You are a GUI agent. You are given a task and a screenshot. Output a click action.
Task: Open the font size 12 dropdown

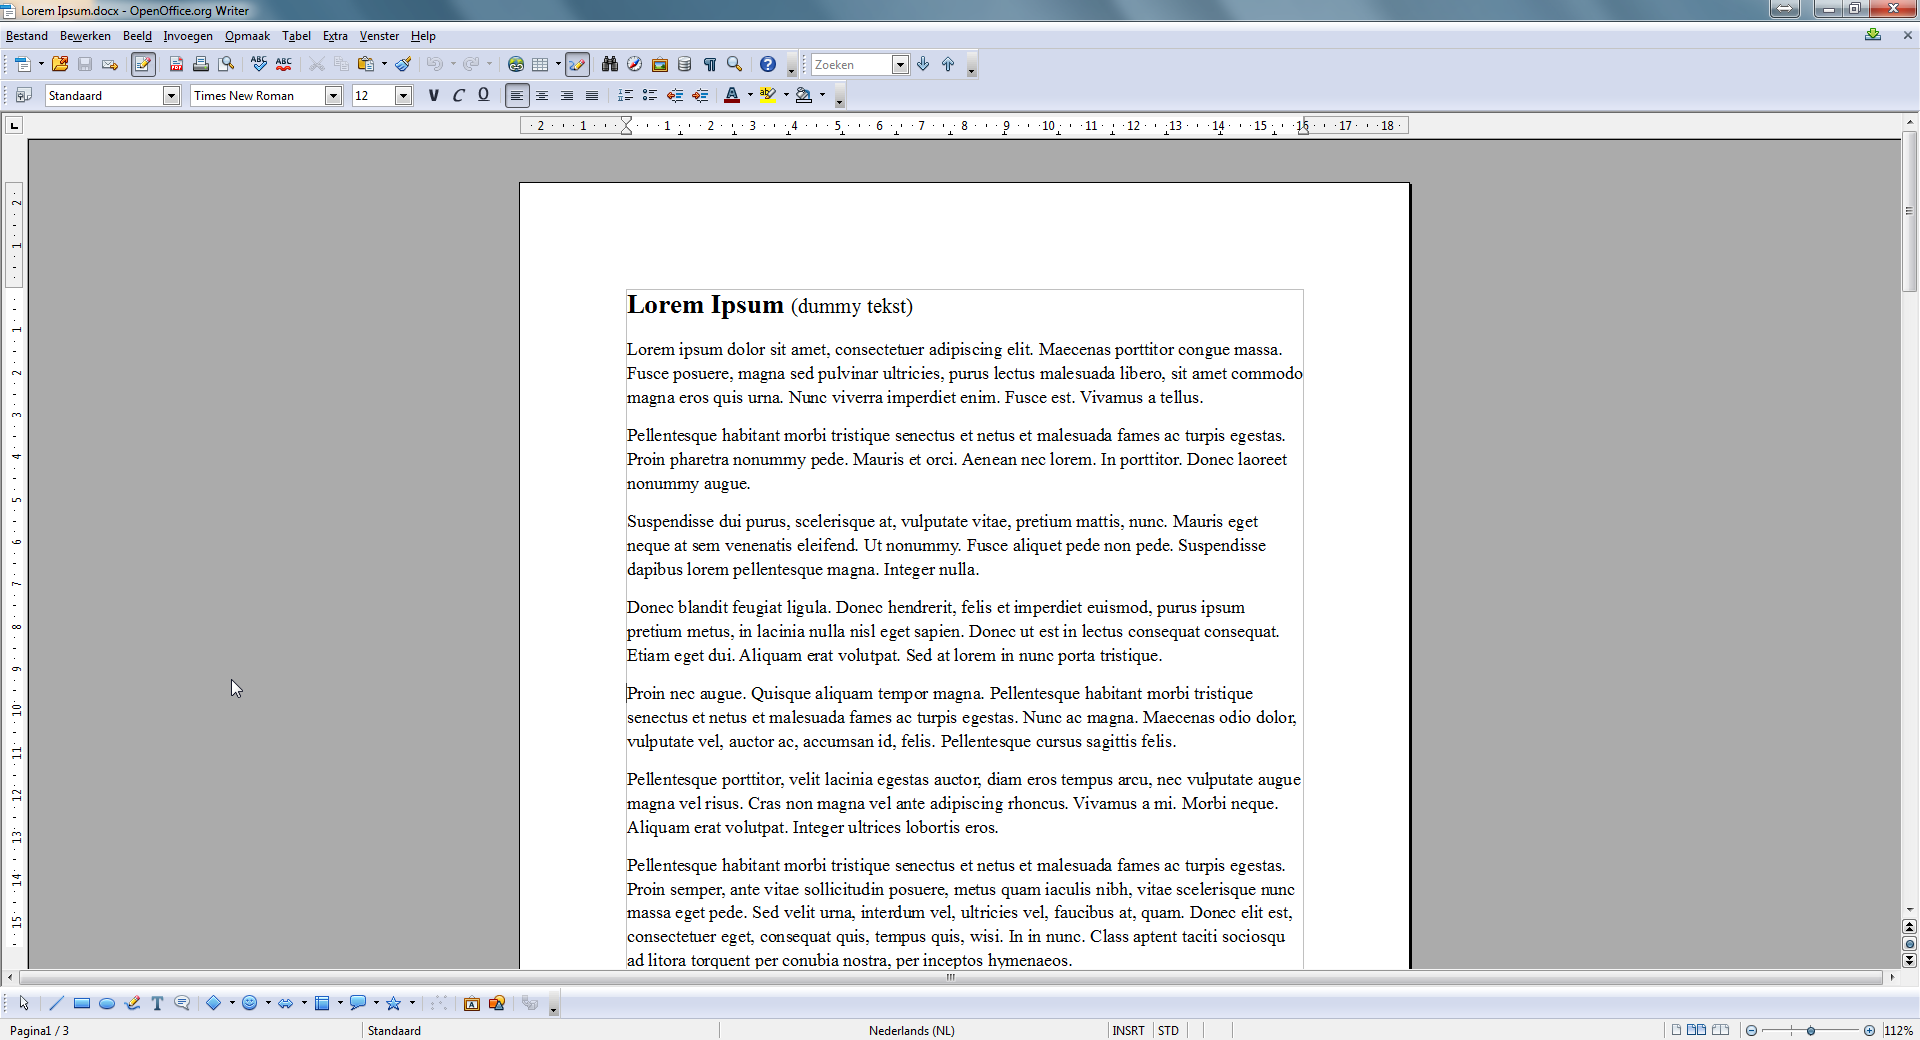[404, 96]
